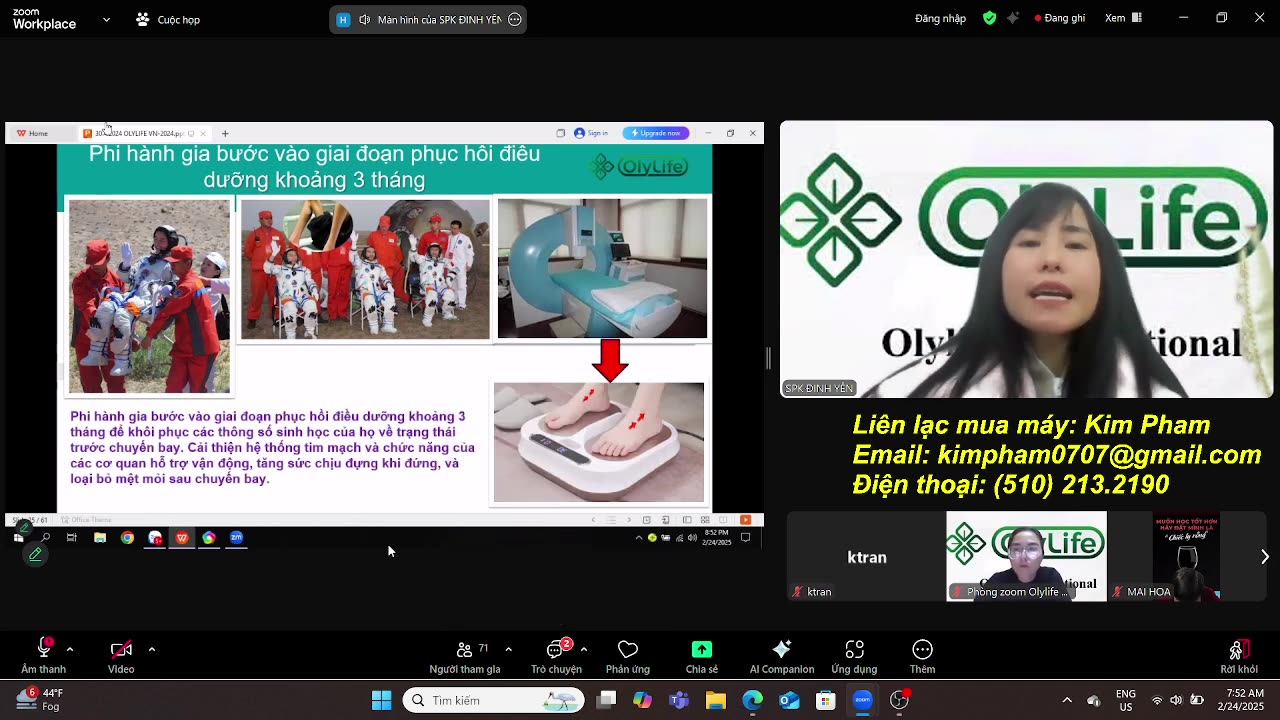Viewport: 1280px width, 720px height.
Task: Open Ứng dụng apps
Action: [854, 655]
